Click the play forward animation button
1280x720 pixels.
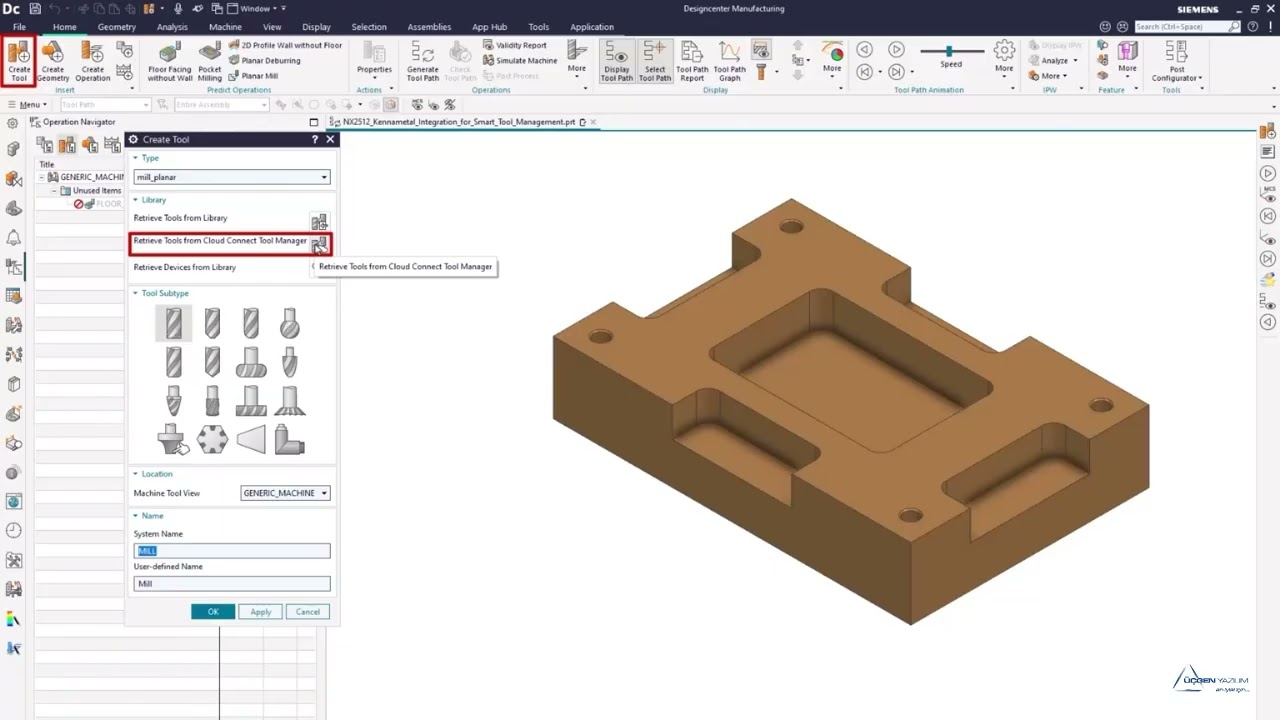point(896,49)
